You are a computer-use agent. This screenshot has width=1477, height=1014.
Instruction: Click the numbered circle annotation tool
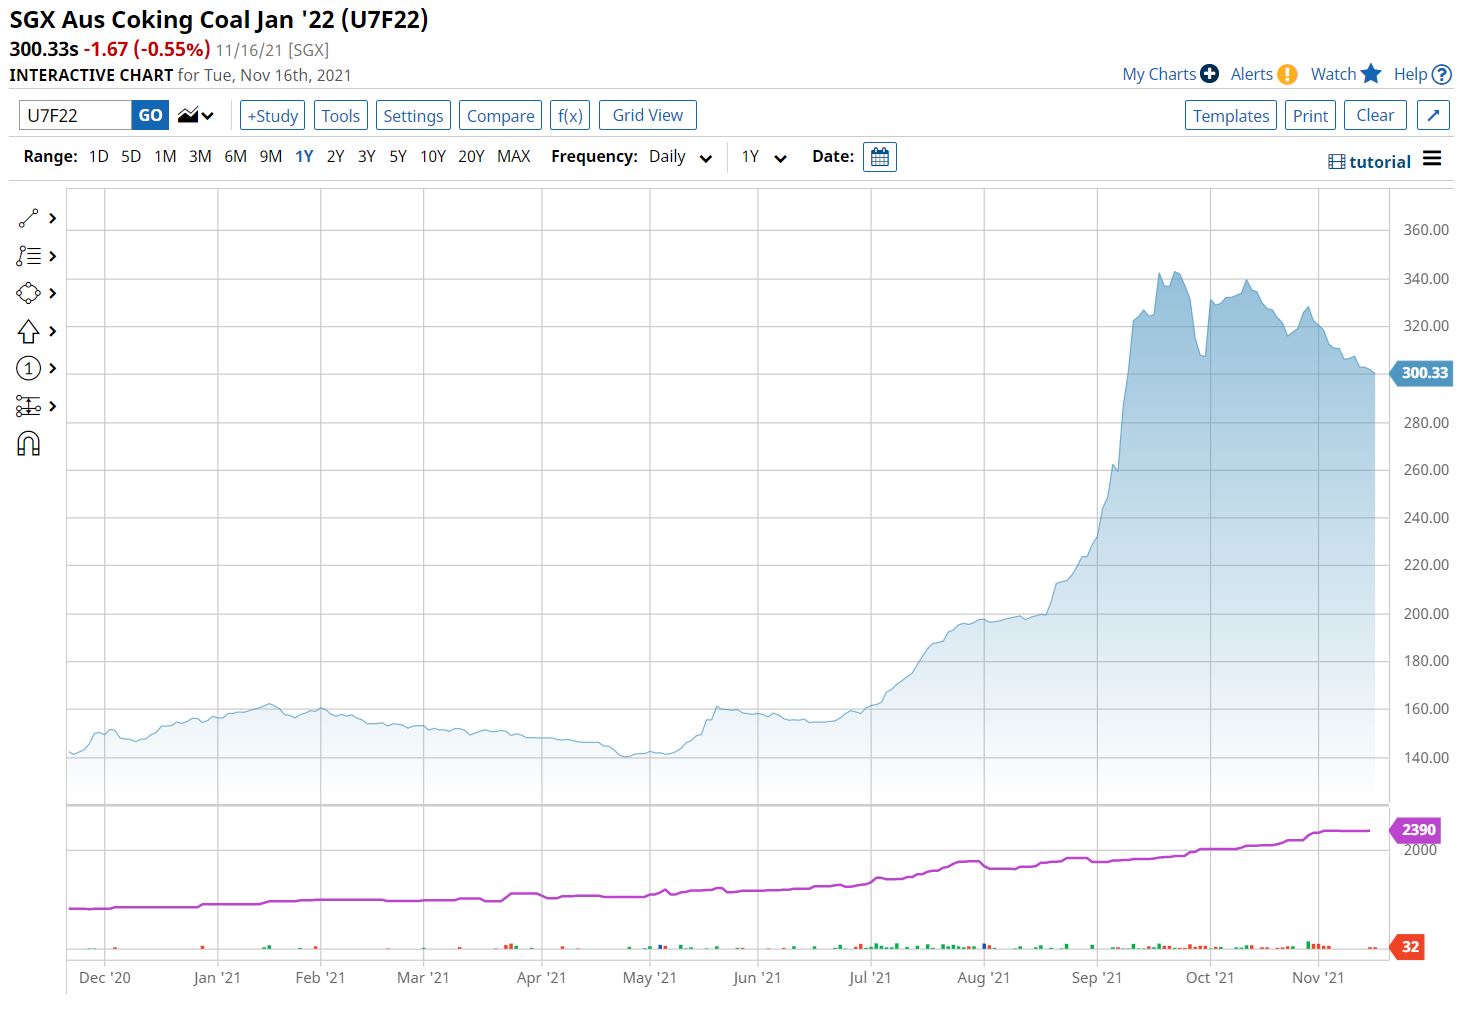[x=28, y=369]
